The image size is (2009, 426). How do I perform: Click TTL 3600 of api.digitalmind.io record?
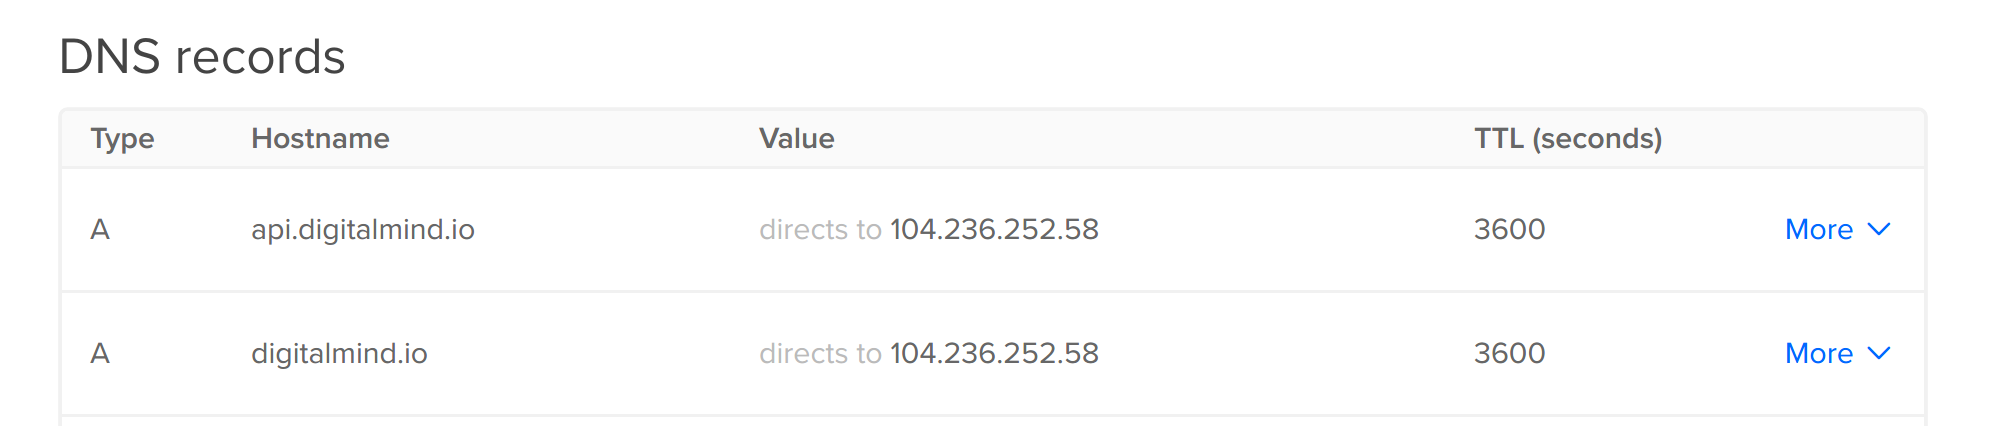click(x=1509, y=230)
